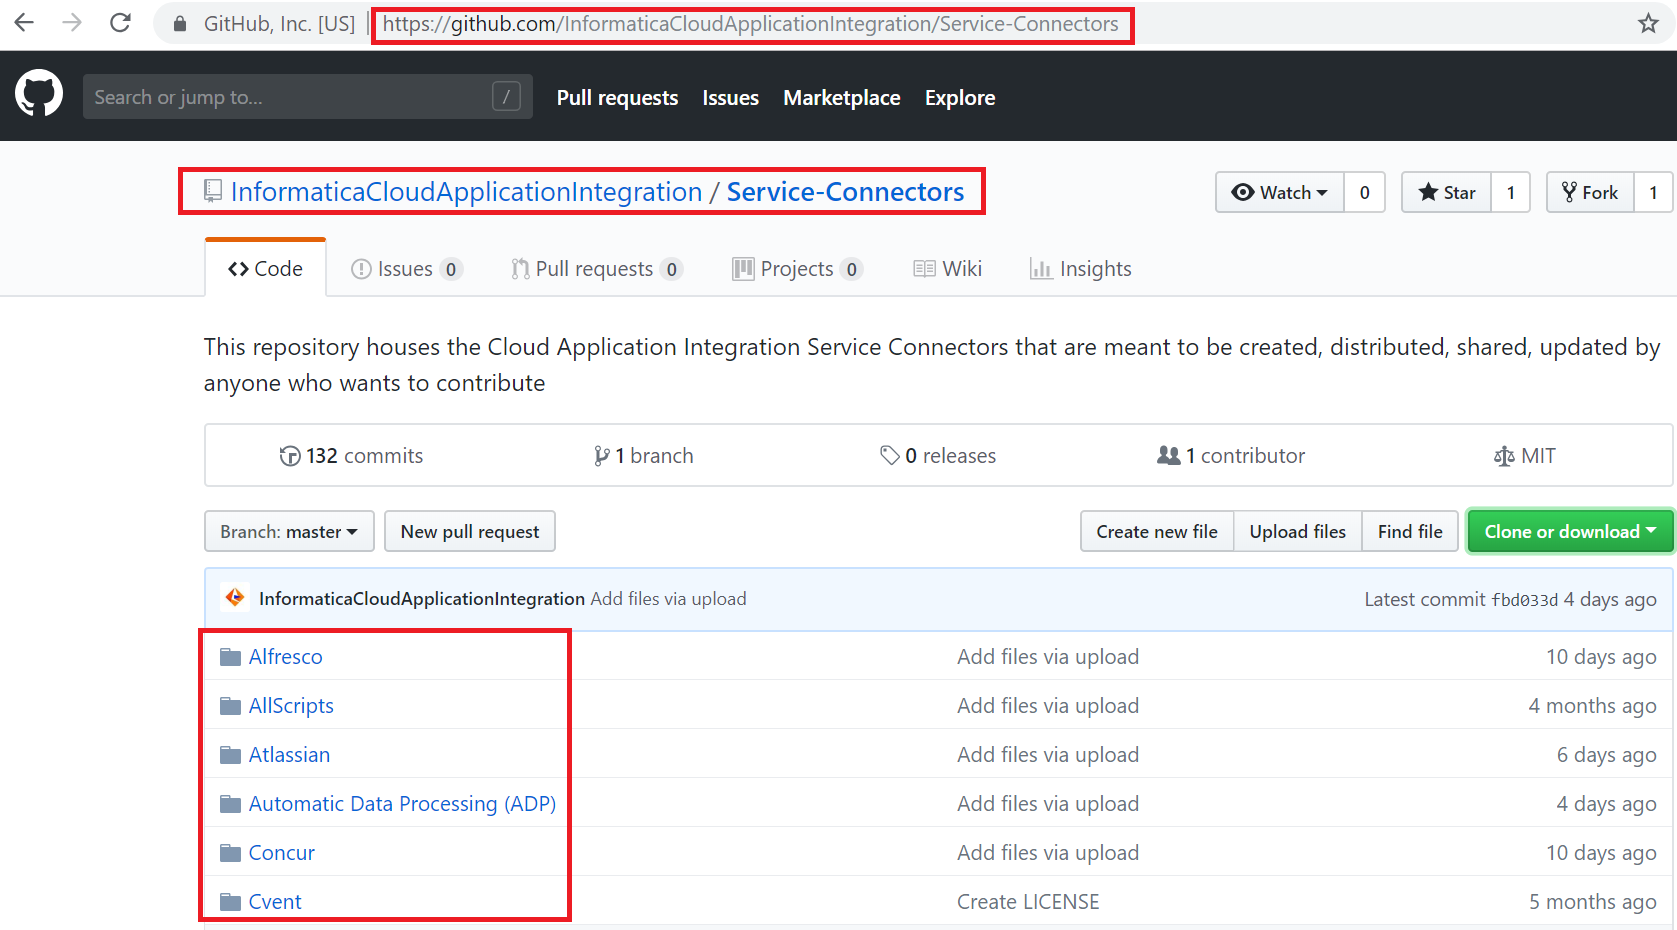1677x930 pixels.
Task: Open Explore in the top navigation
Action: coord(960,97)
